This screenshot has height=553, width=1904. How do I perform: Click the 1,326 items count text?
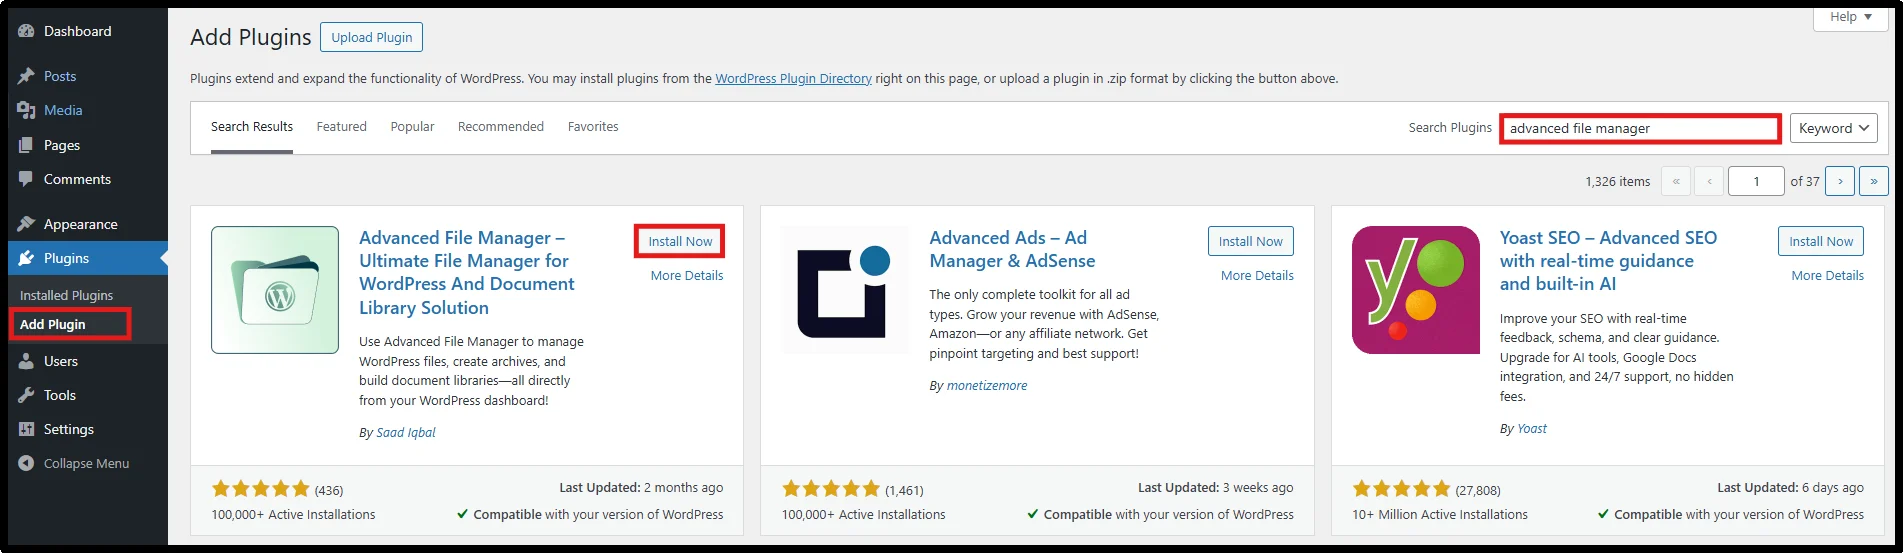pos(1617,181)
